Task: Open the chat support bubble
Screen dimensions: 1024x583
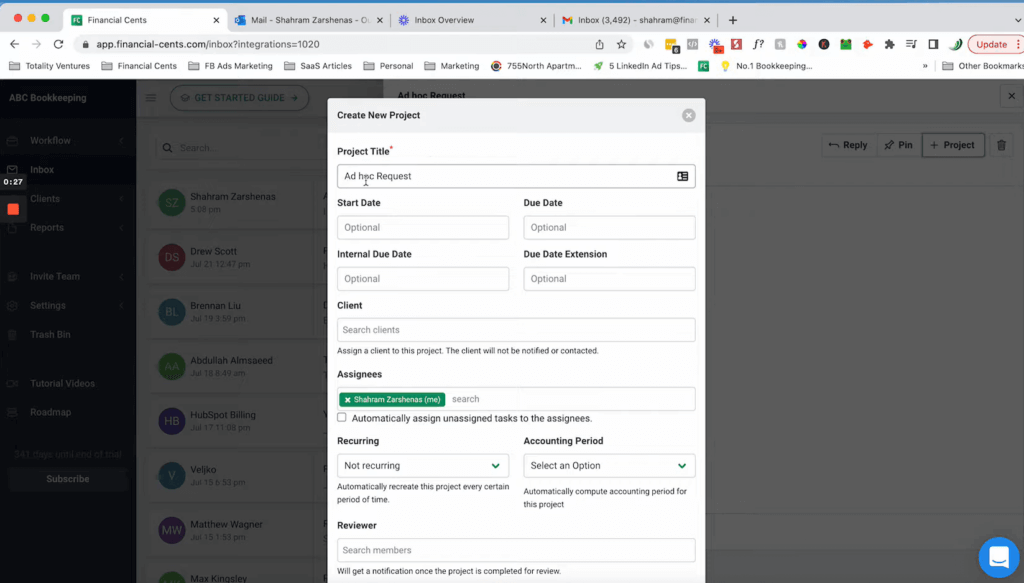Action: (997, 556)
